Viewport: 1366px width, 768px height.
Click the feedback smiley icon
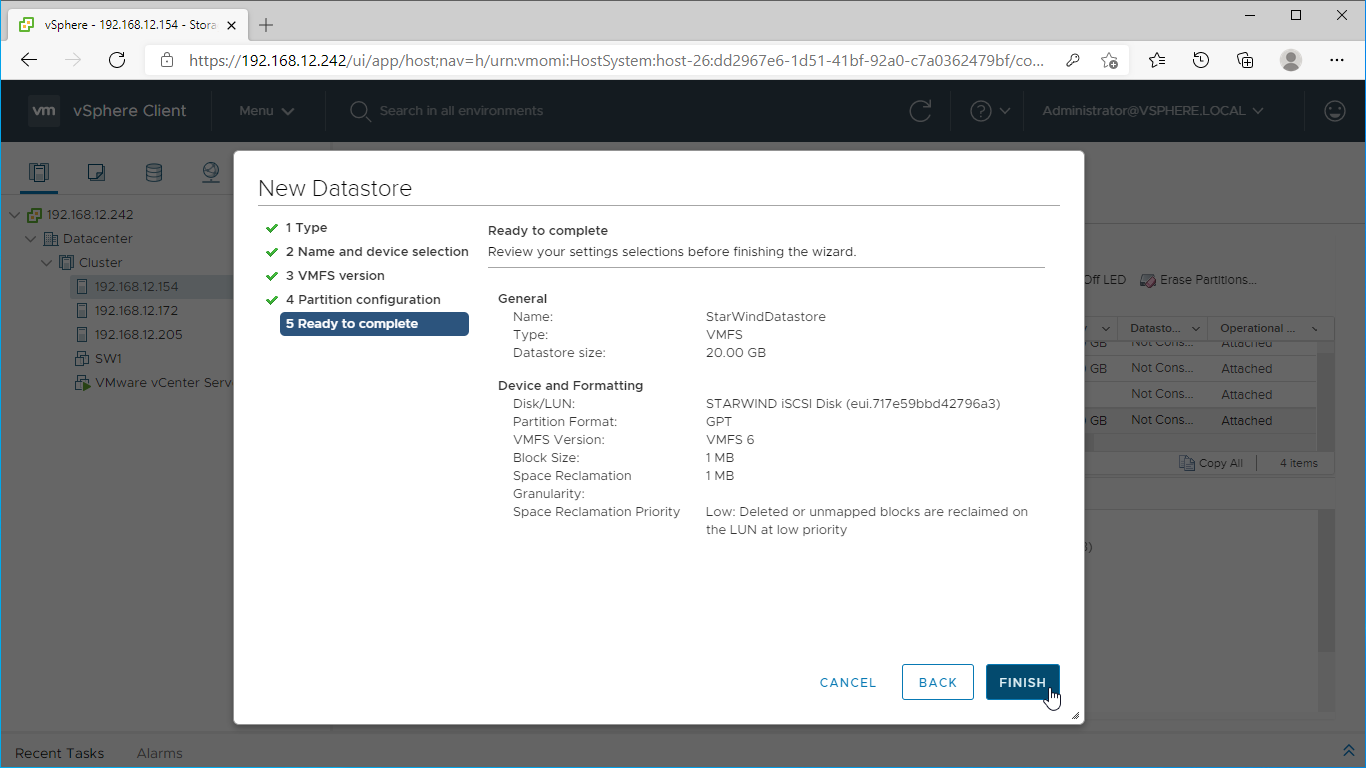1335,111
